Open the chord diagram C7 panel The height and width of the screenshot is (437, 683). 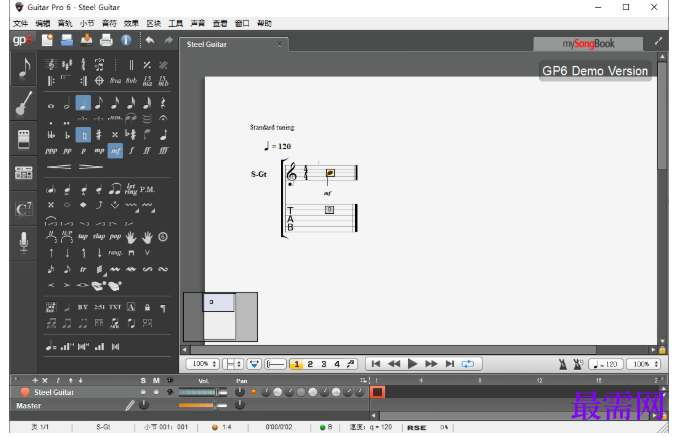point(24,209)
